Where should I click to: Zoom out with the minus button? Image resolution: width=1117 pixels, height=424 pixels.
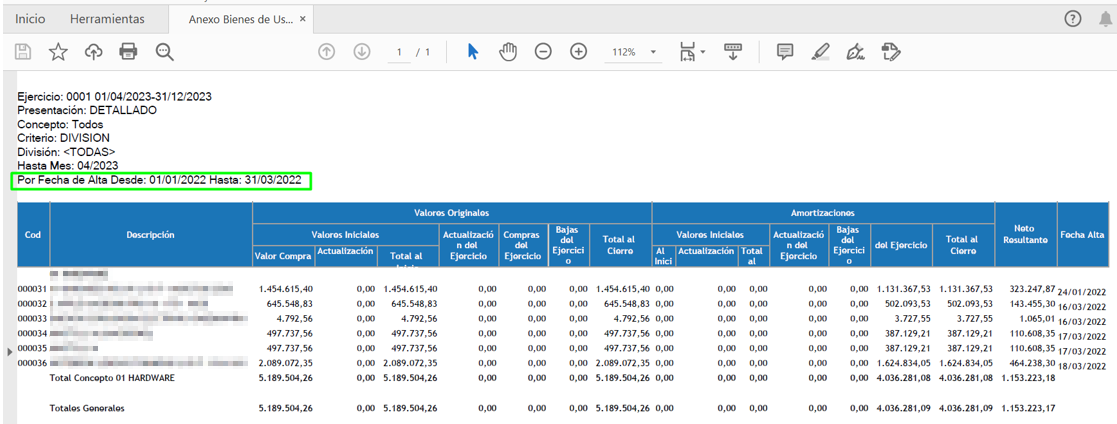(543, 52)
